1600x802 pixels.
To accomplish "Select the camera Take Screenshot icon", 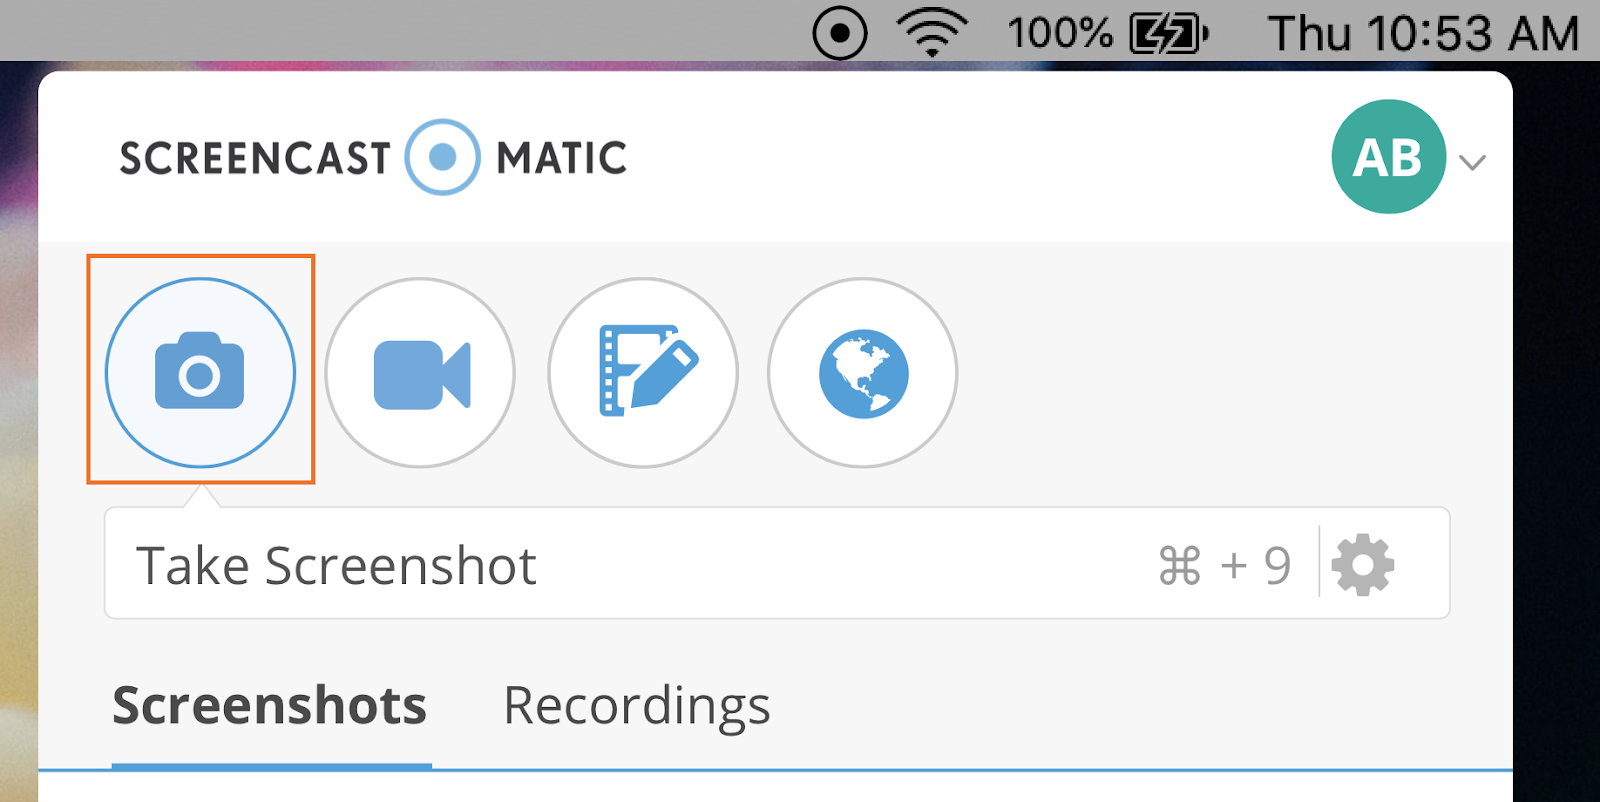I will (x=200, y=372).
